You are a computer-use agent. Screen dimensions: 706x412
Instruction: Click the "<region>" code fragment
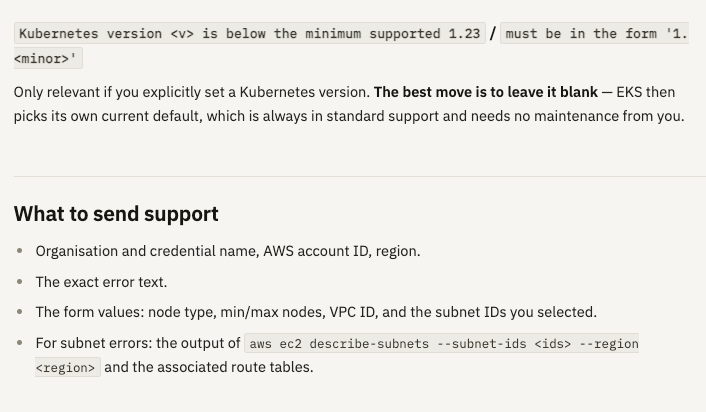pos(68,367)
